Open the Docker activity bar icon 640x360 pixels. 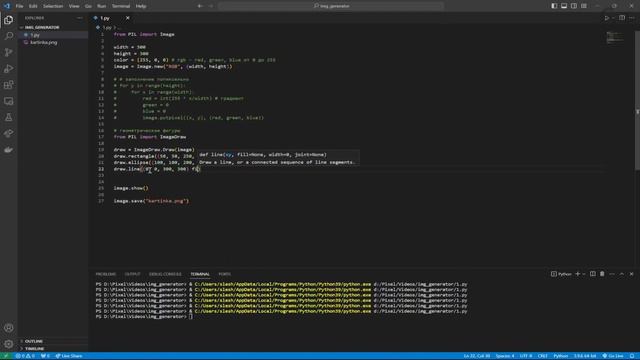coord(9,150)
